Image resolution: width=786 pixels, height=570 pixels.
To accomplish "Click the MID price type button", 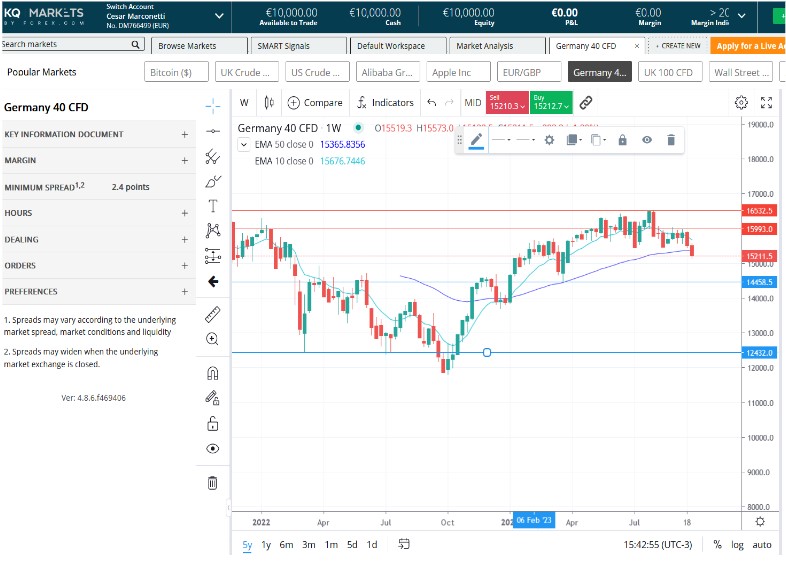I will pos(473,103).
